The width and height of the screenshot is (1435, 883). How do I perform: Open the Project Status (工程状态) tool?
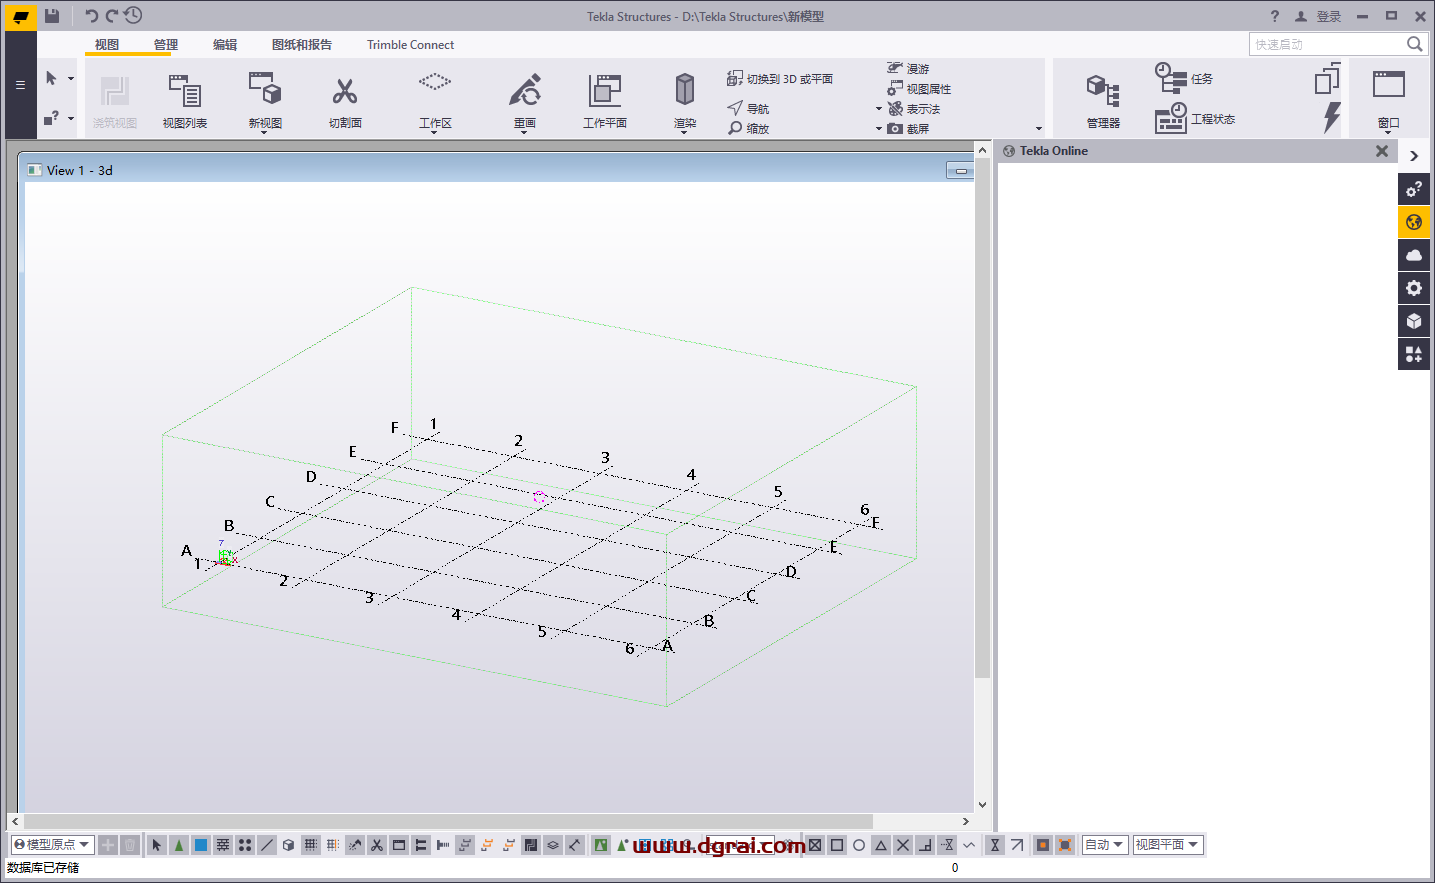[1195, 118]
